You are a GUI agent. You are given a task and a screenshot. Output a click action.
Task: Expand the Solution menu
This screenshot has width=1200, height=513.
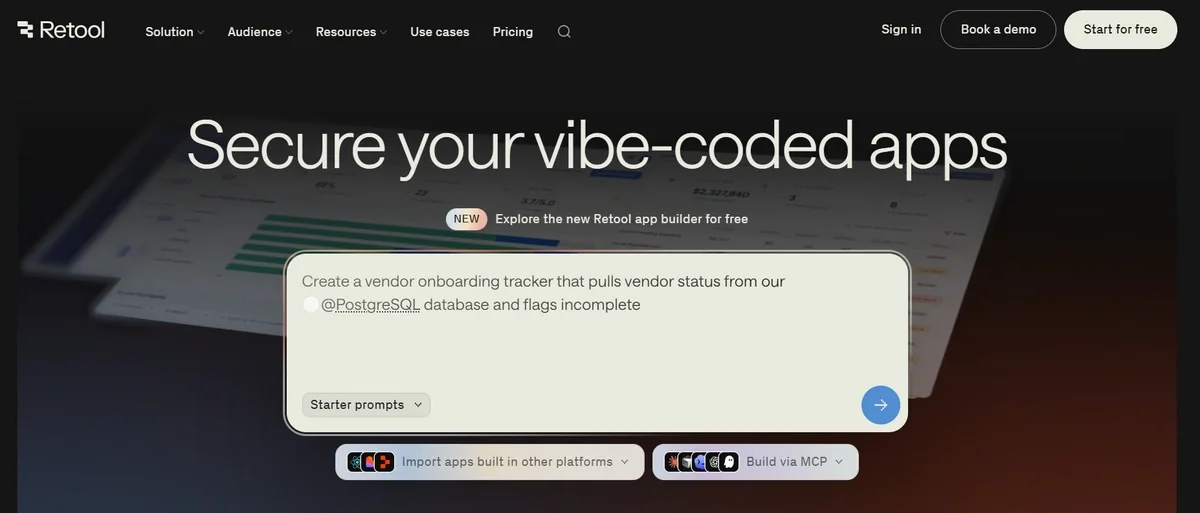(174, 32)
